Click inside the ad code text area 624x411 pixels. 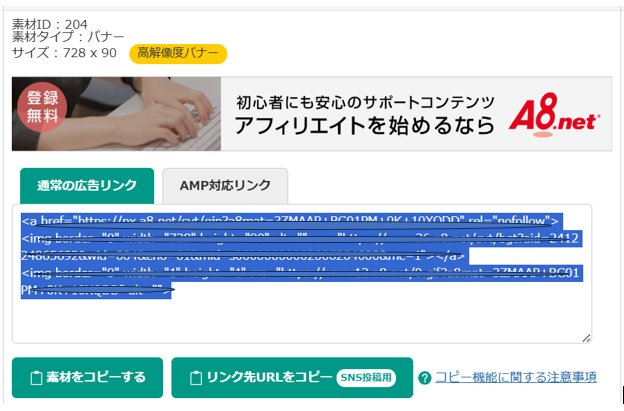point(300,320)
